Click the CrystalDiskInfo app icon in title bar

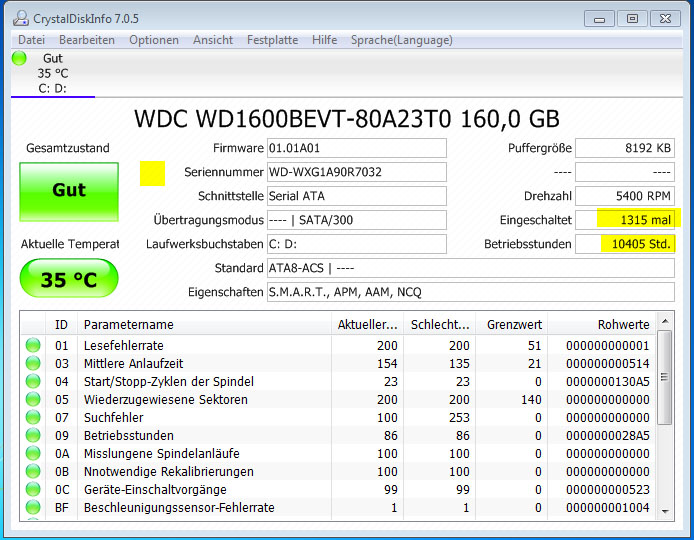click(20, 18)
